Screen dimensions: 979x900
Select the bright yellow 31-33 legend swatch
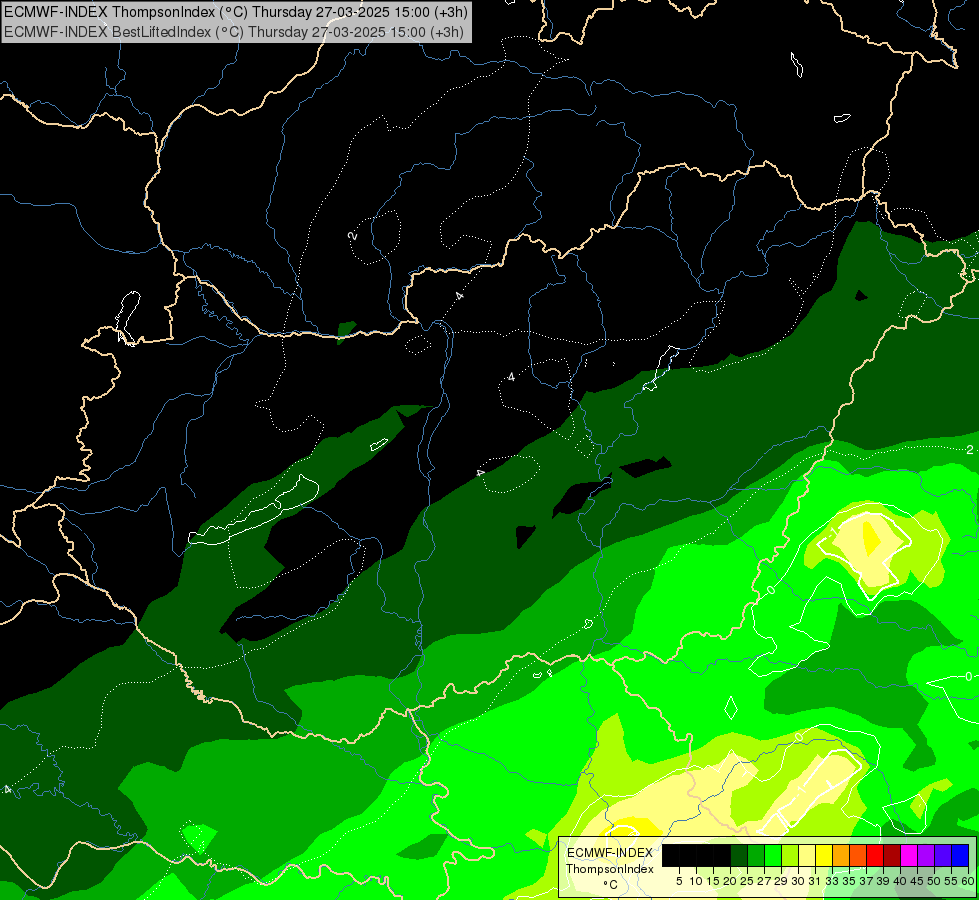point(824,855)
